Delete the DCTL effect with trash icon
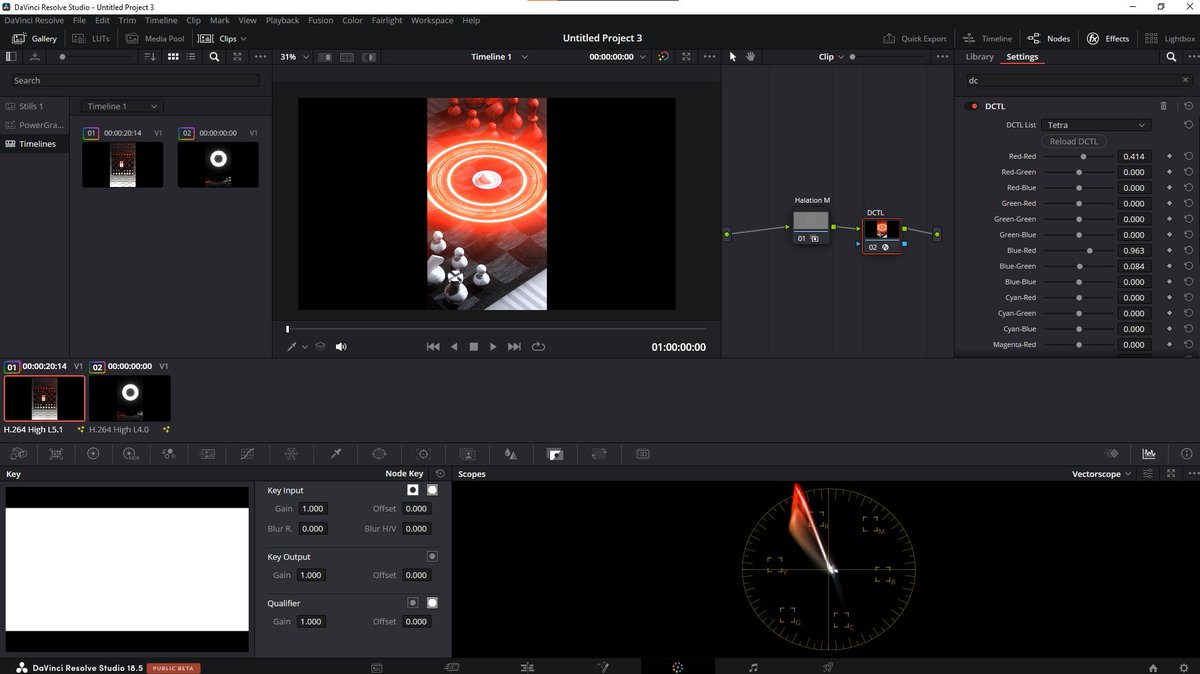 tap(1163, 106)
